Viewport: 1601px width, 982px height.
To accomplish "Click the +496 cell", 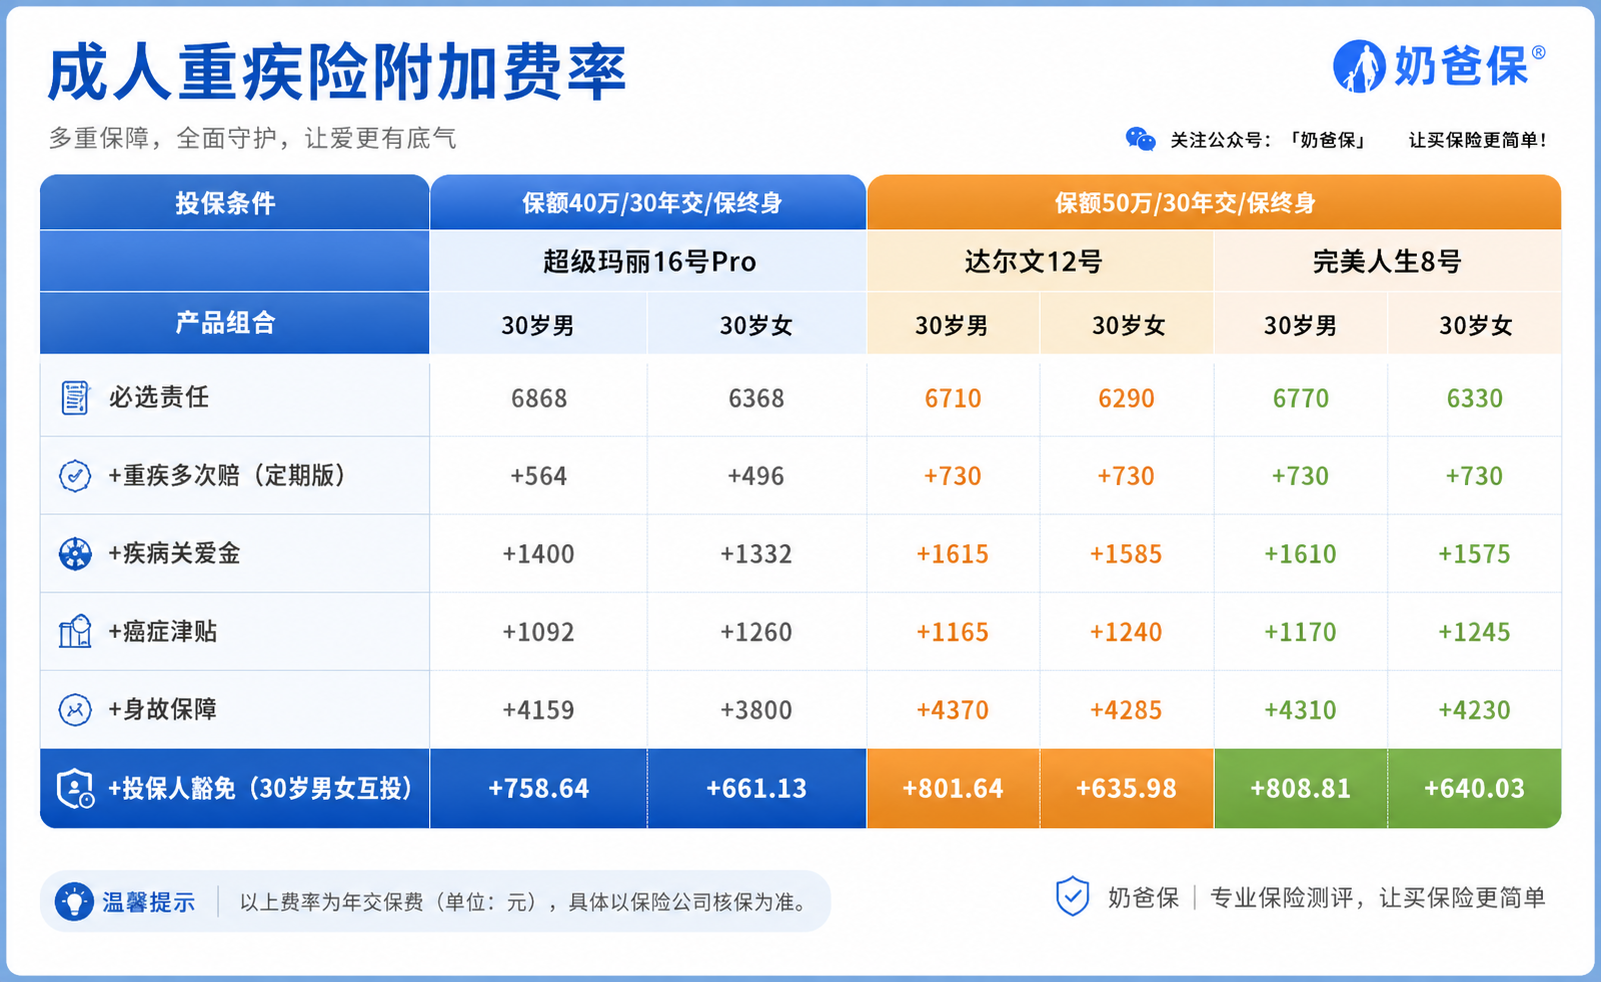I will (757, 476).
